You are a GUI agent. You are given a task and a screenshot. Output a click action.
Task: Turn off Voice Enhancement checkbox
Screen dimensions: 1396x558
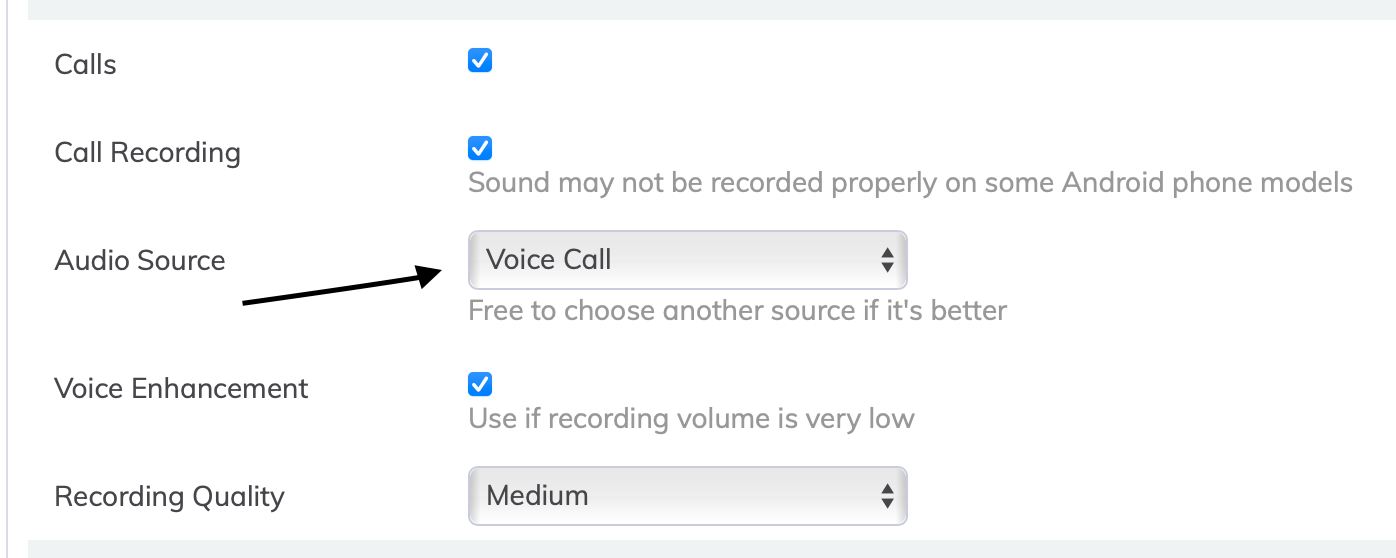click(480, 385)
